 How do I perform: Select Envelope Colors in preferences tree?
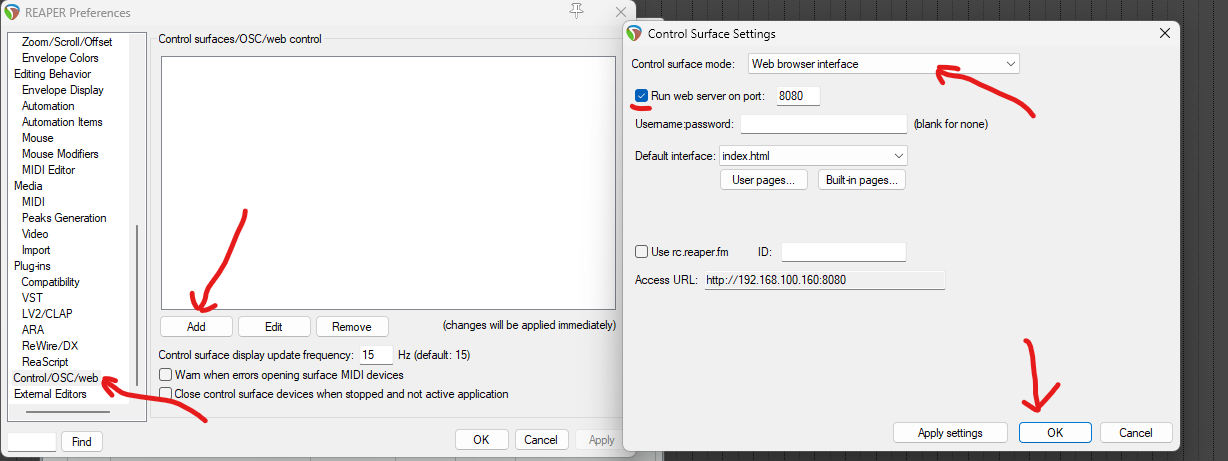60,58
